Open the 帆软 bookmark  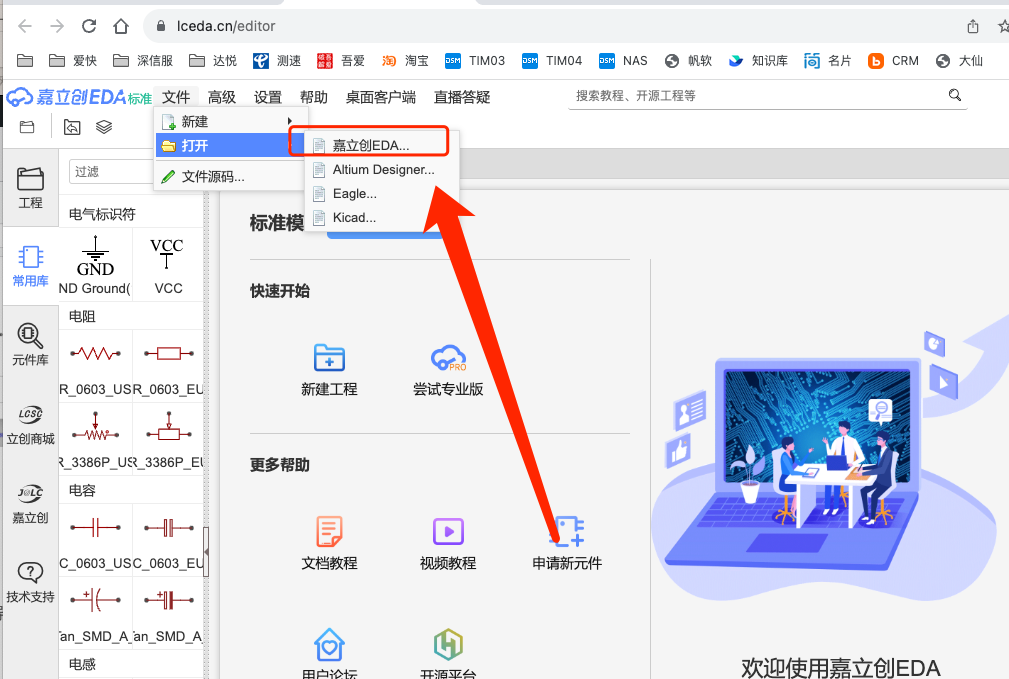[688, 60]
